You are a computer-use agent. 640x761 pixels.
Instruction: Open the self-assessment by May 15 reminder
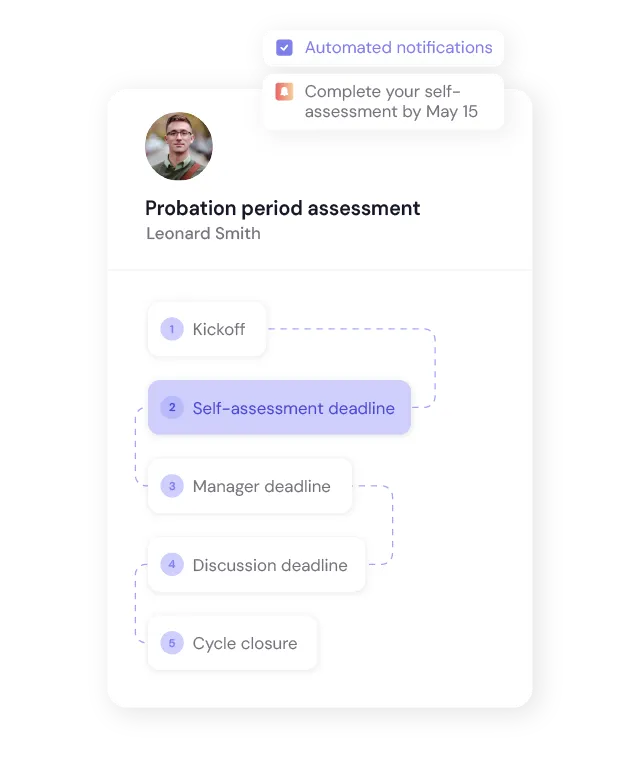point(391,101)
